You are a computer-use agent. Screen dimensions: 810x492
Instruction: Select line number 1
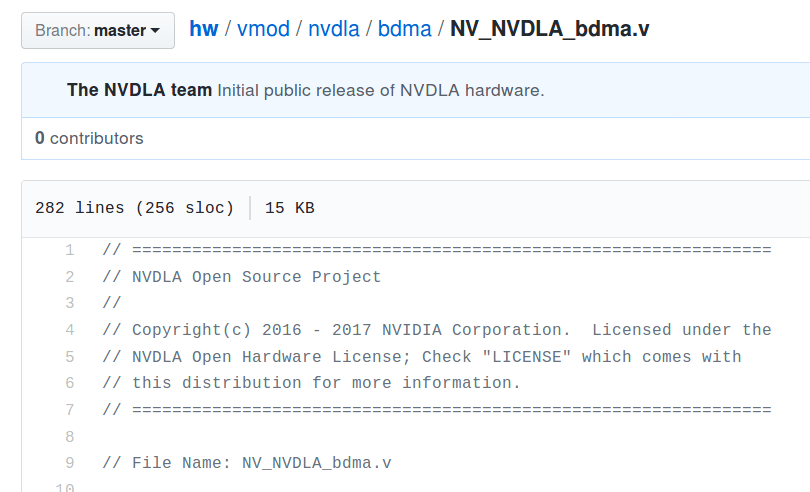click(70, 251)
